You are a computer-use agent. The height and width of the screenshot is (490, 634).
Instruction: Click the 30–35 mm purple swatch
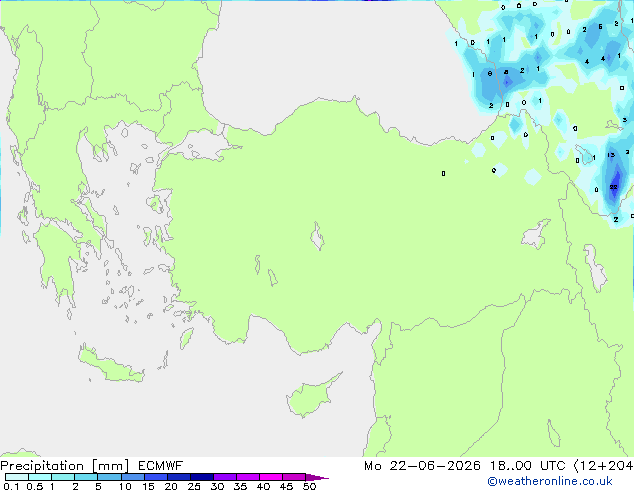(x=224, y=477)
